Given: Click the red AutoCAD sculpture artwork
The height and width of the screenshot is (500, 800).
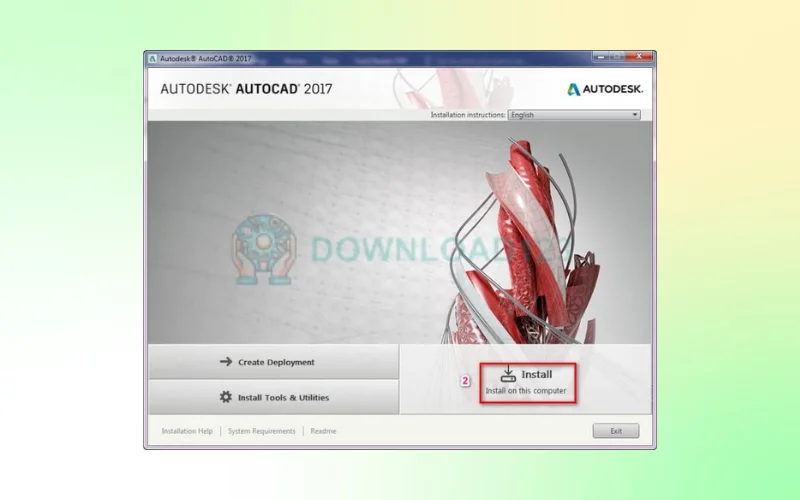Looking at the screenshot, I should pyautogui.click(x=530, y=240).
